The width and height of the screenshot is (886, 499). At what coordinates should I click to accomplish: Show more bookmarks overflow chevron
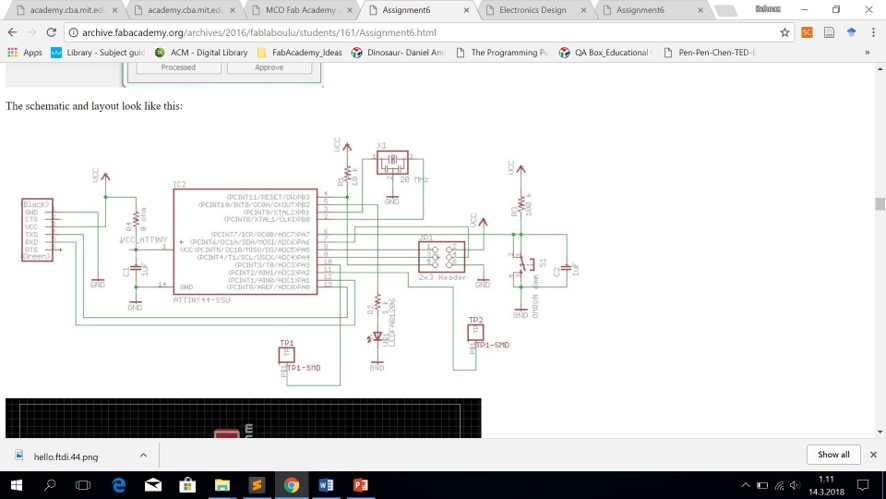click(x=867, y=53)
